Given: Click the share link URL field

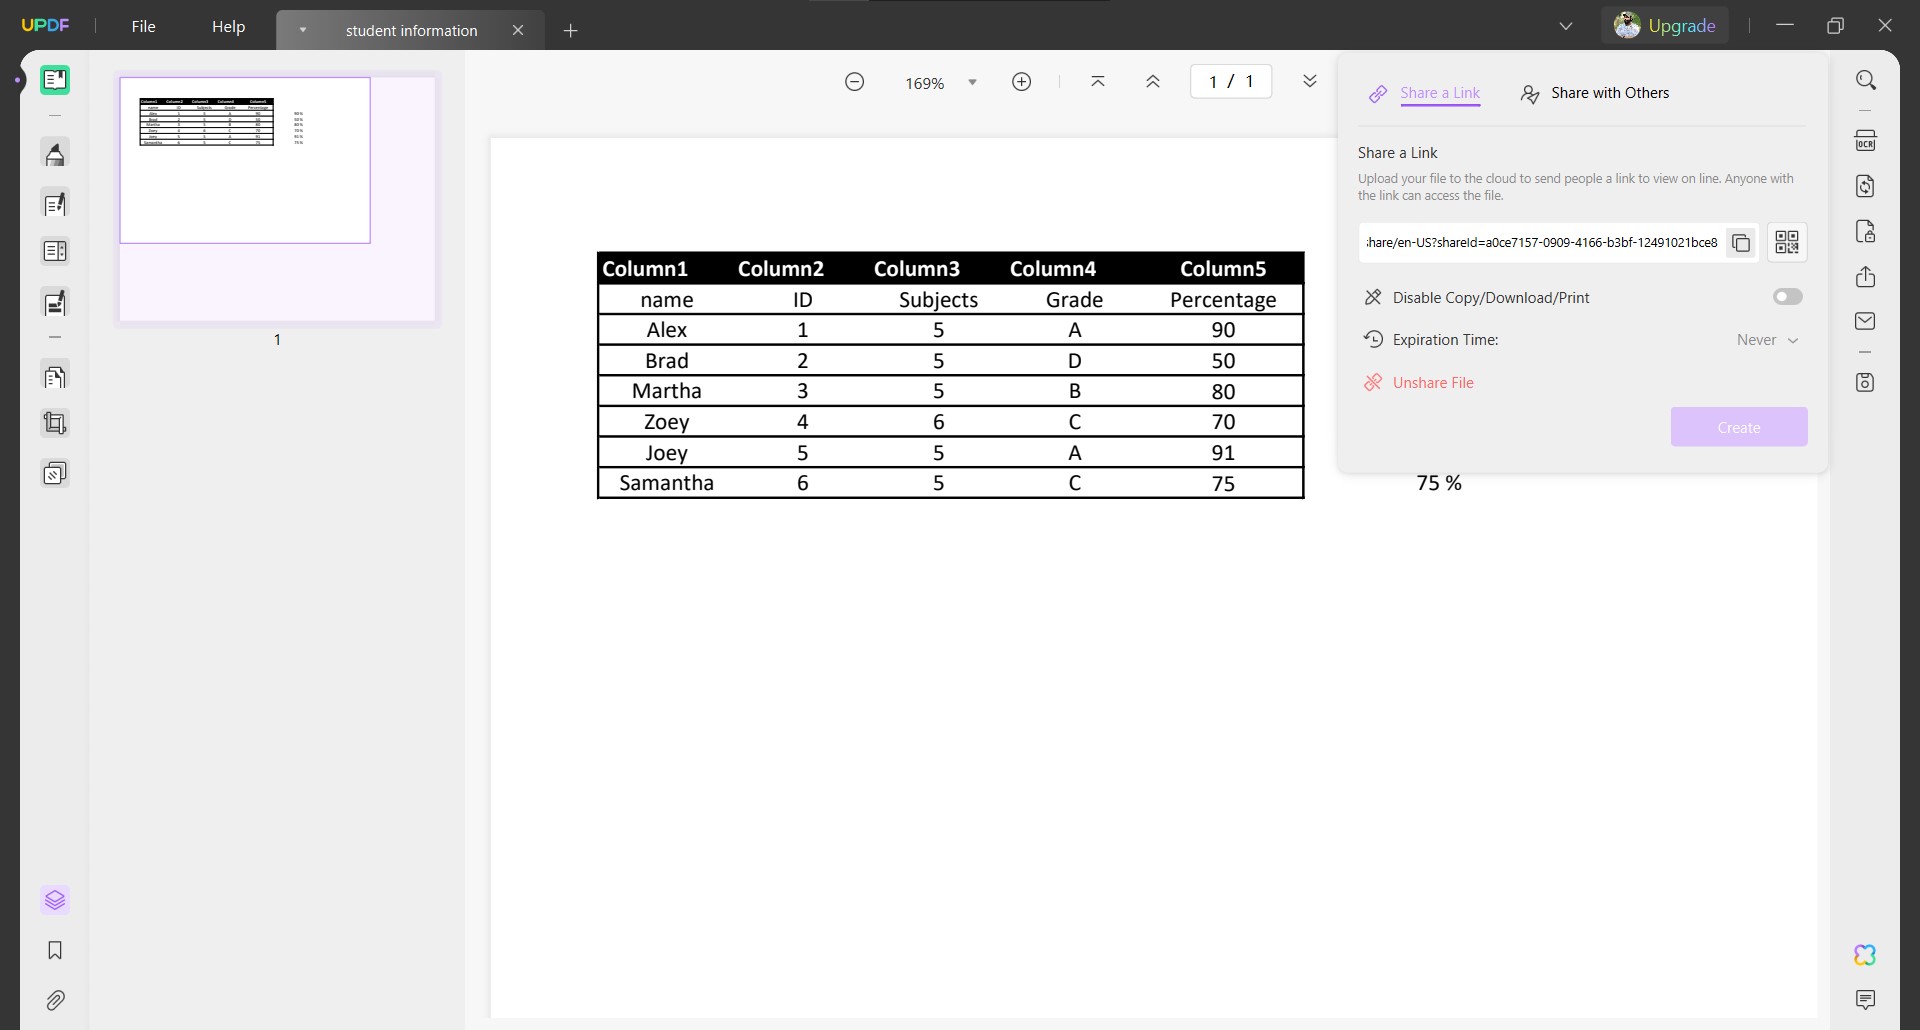Looking at the screenshot, I should (1541, 242).
